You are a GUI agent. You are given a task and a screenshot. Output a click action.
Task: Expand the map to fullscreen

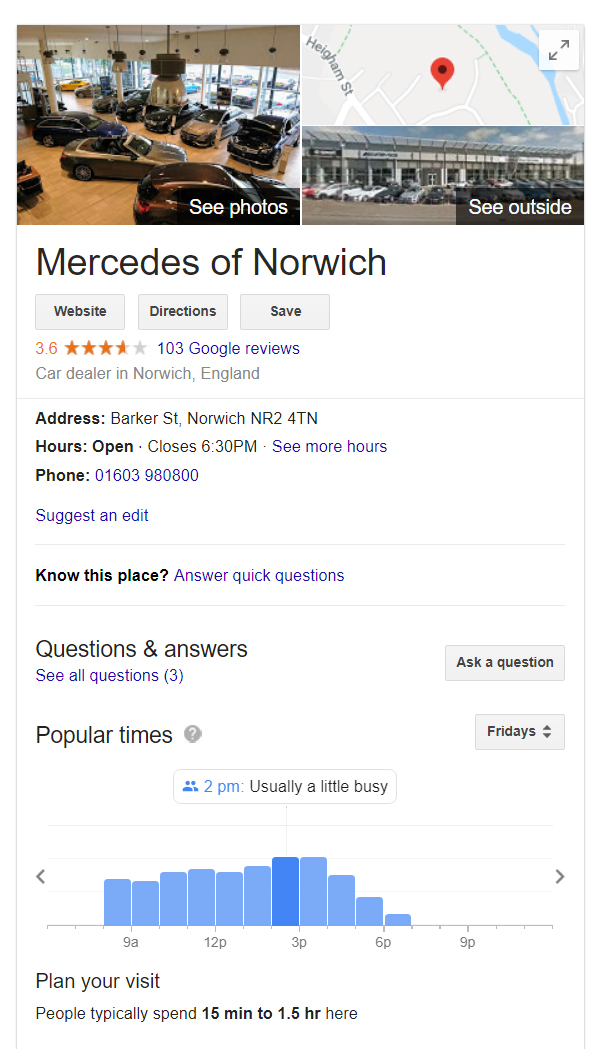coord(558,49)
